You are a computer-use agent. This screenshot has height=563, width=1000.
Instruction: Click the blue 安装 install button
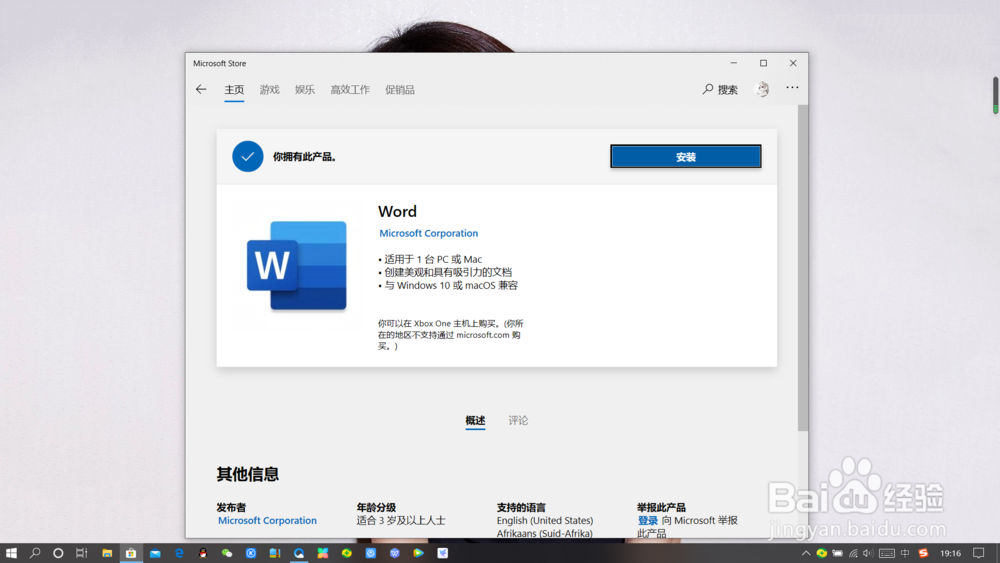pos(686,156)
